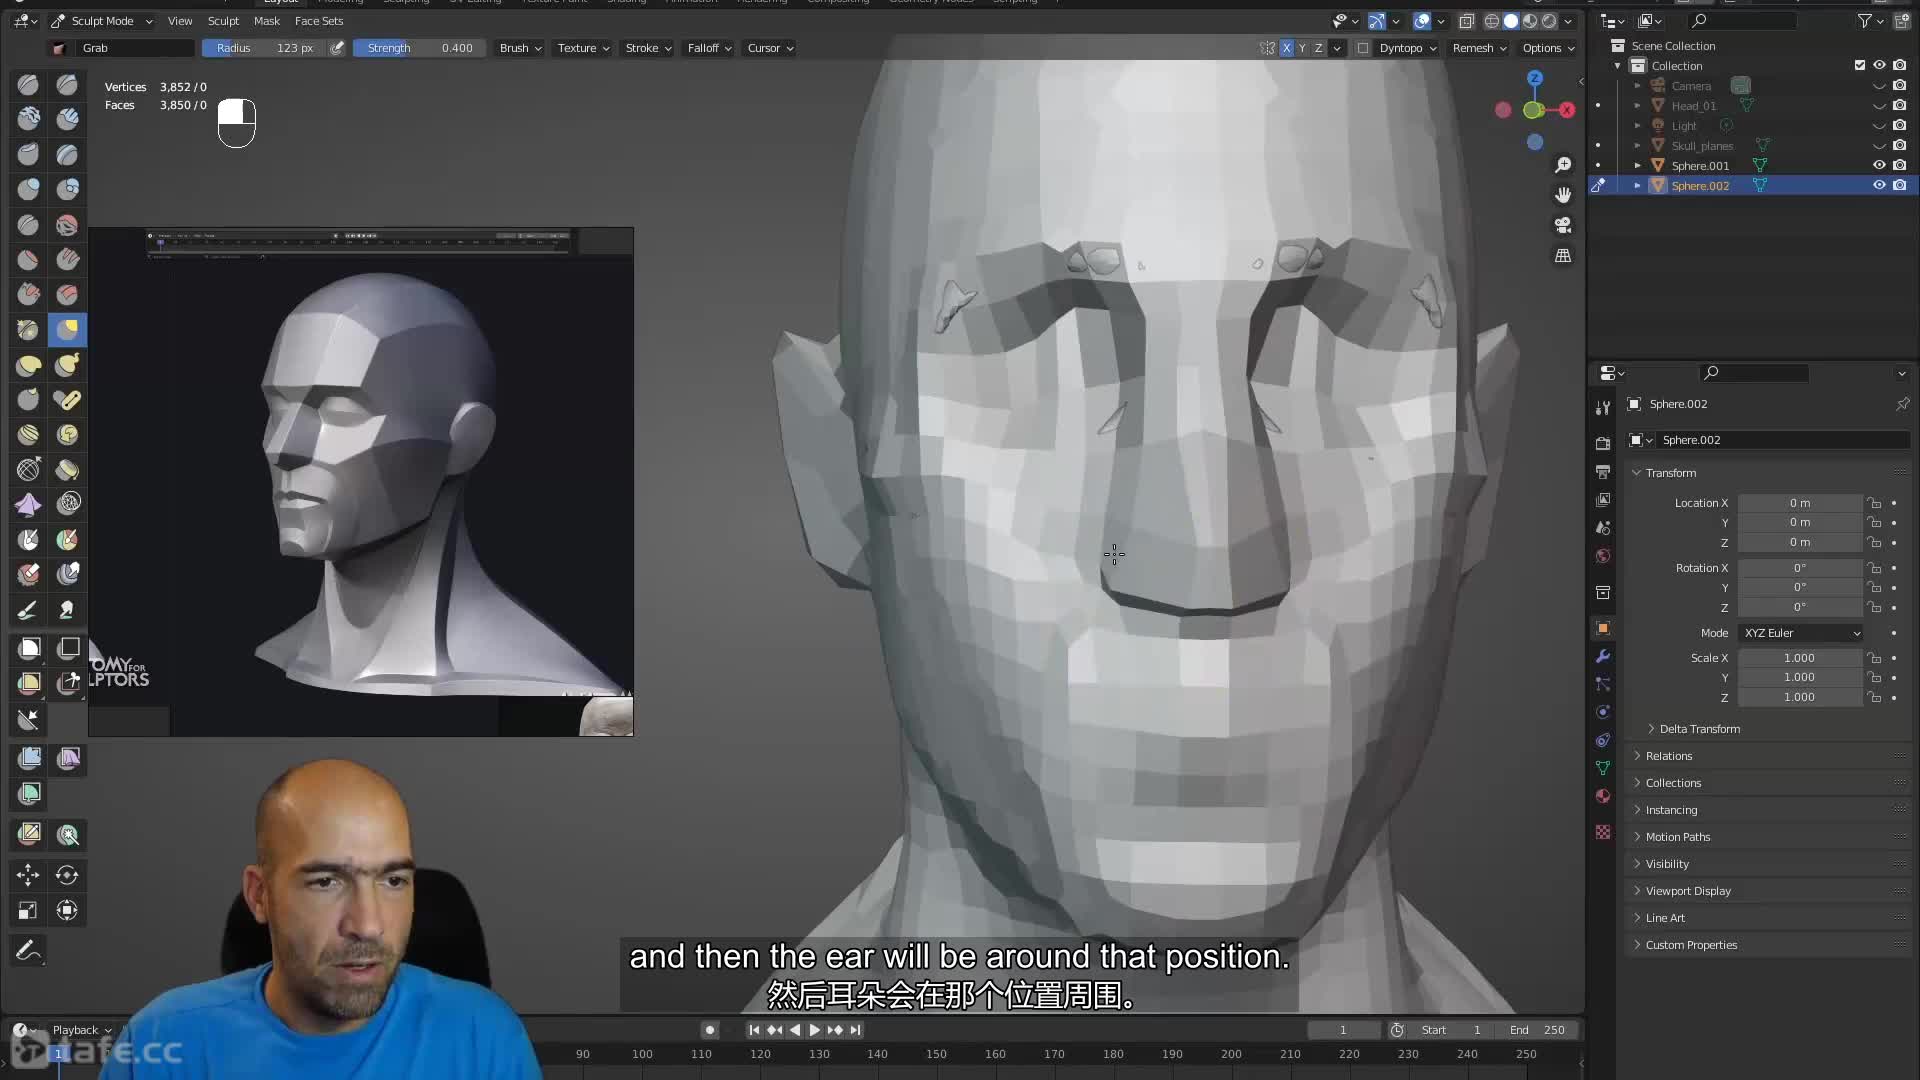Disable Sphere.002 render camera icon
Screen dimensions: 1920x1080
point(1899,185)
